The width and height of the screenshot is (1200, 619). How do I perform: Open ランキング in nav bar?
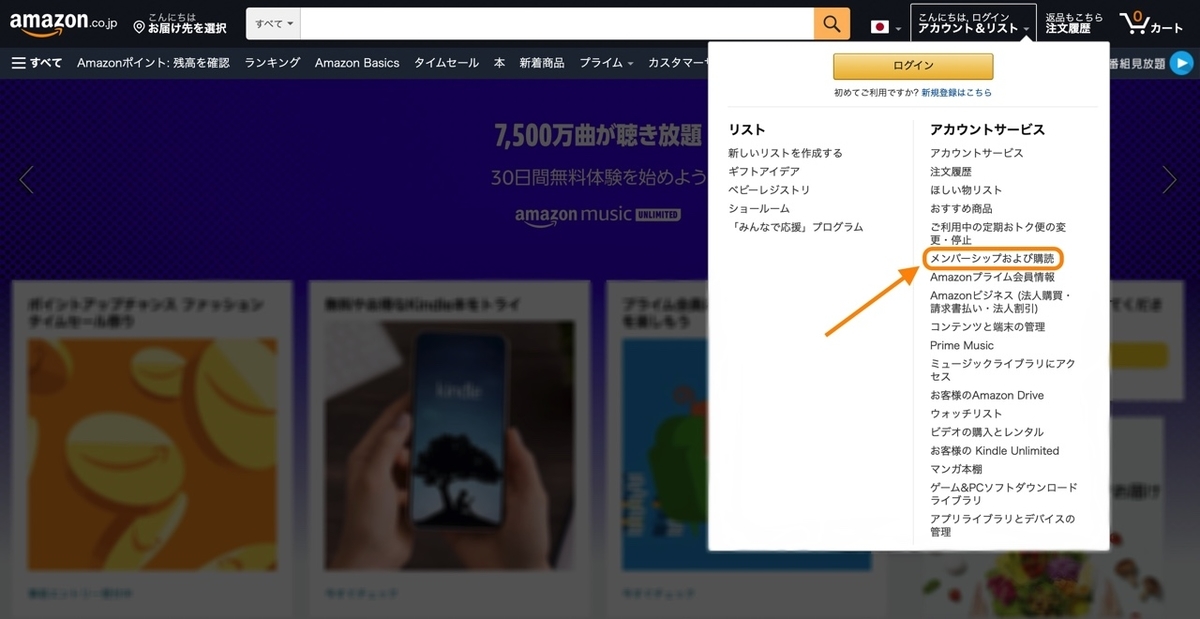272,63
